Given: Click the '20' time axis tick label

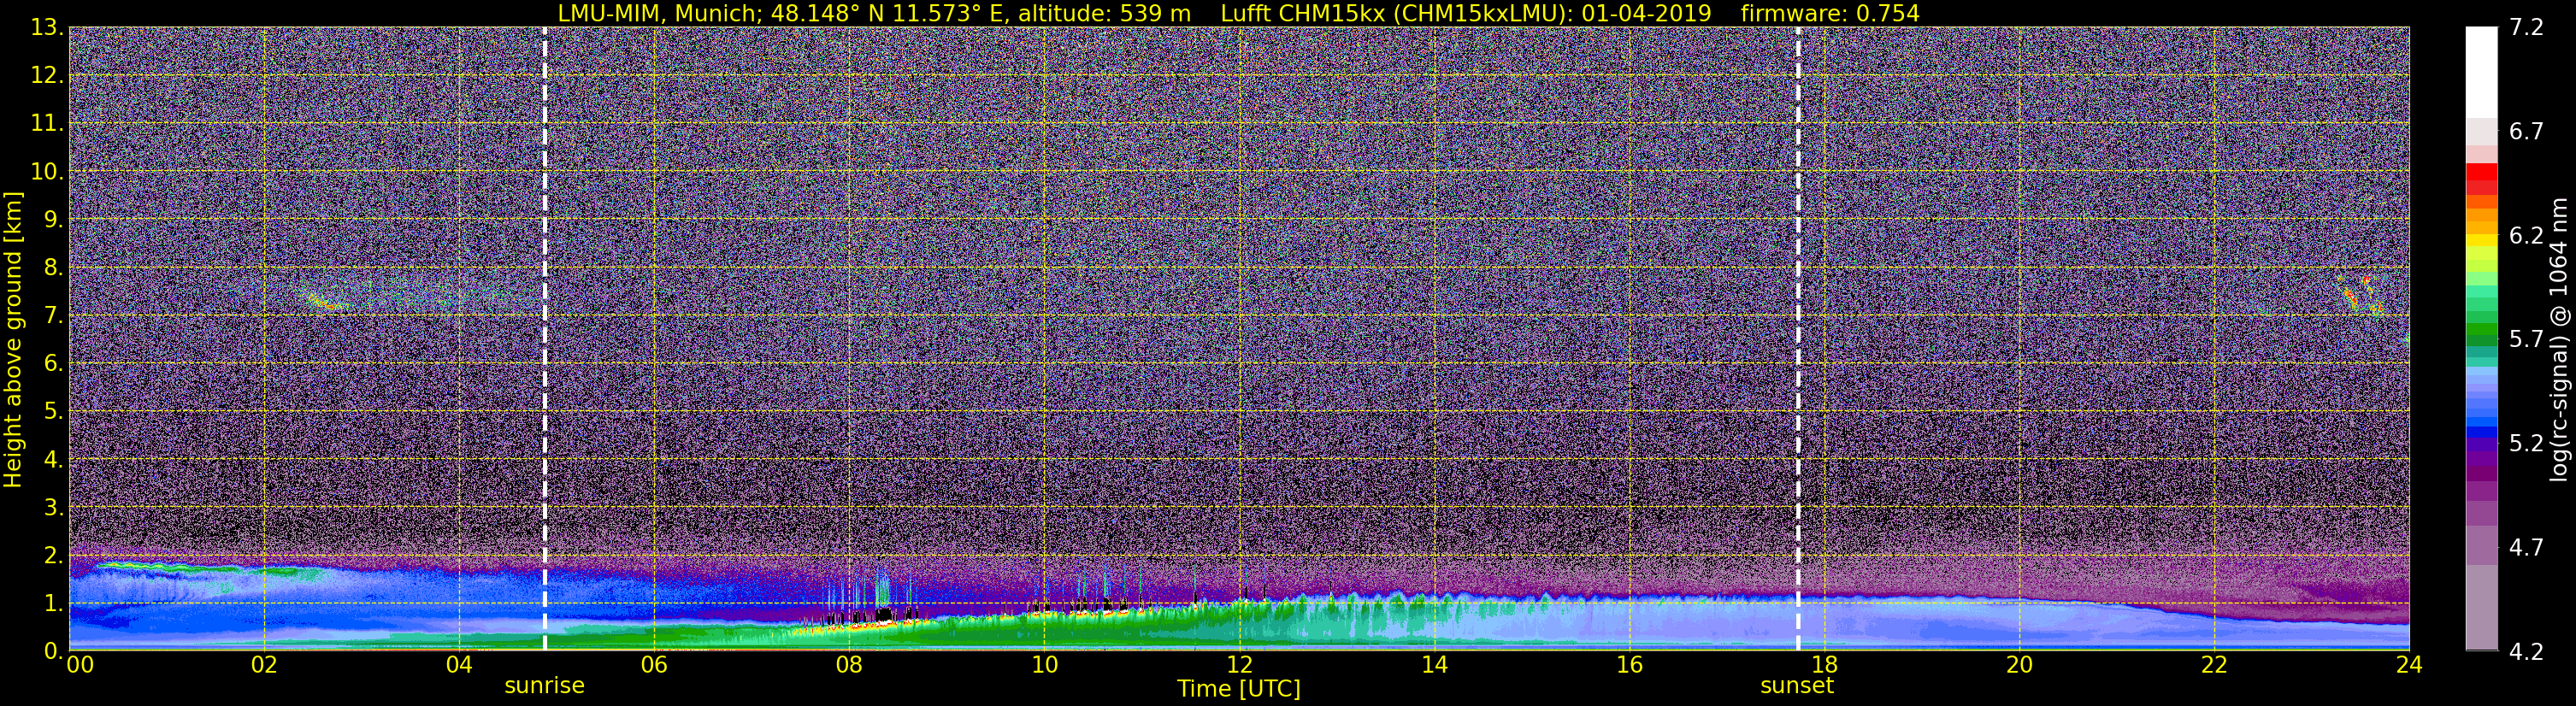Looking at the screenshot, I should [x=2019, y=665].
